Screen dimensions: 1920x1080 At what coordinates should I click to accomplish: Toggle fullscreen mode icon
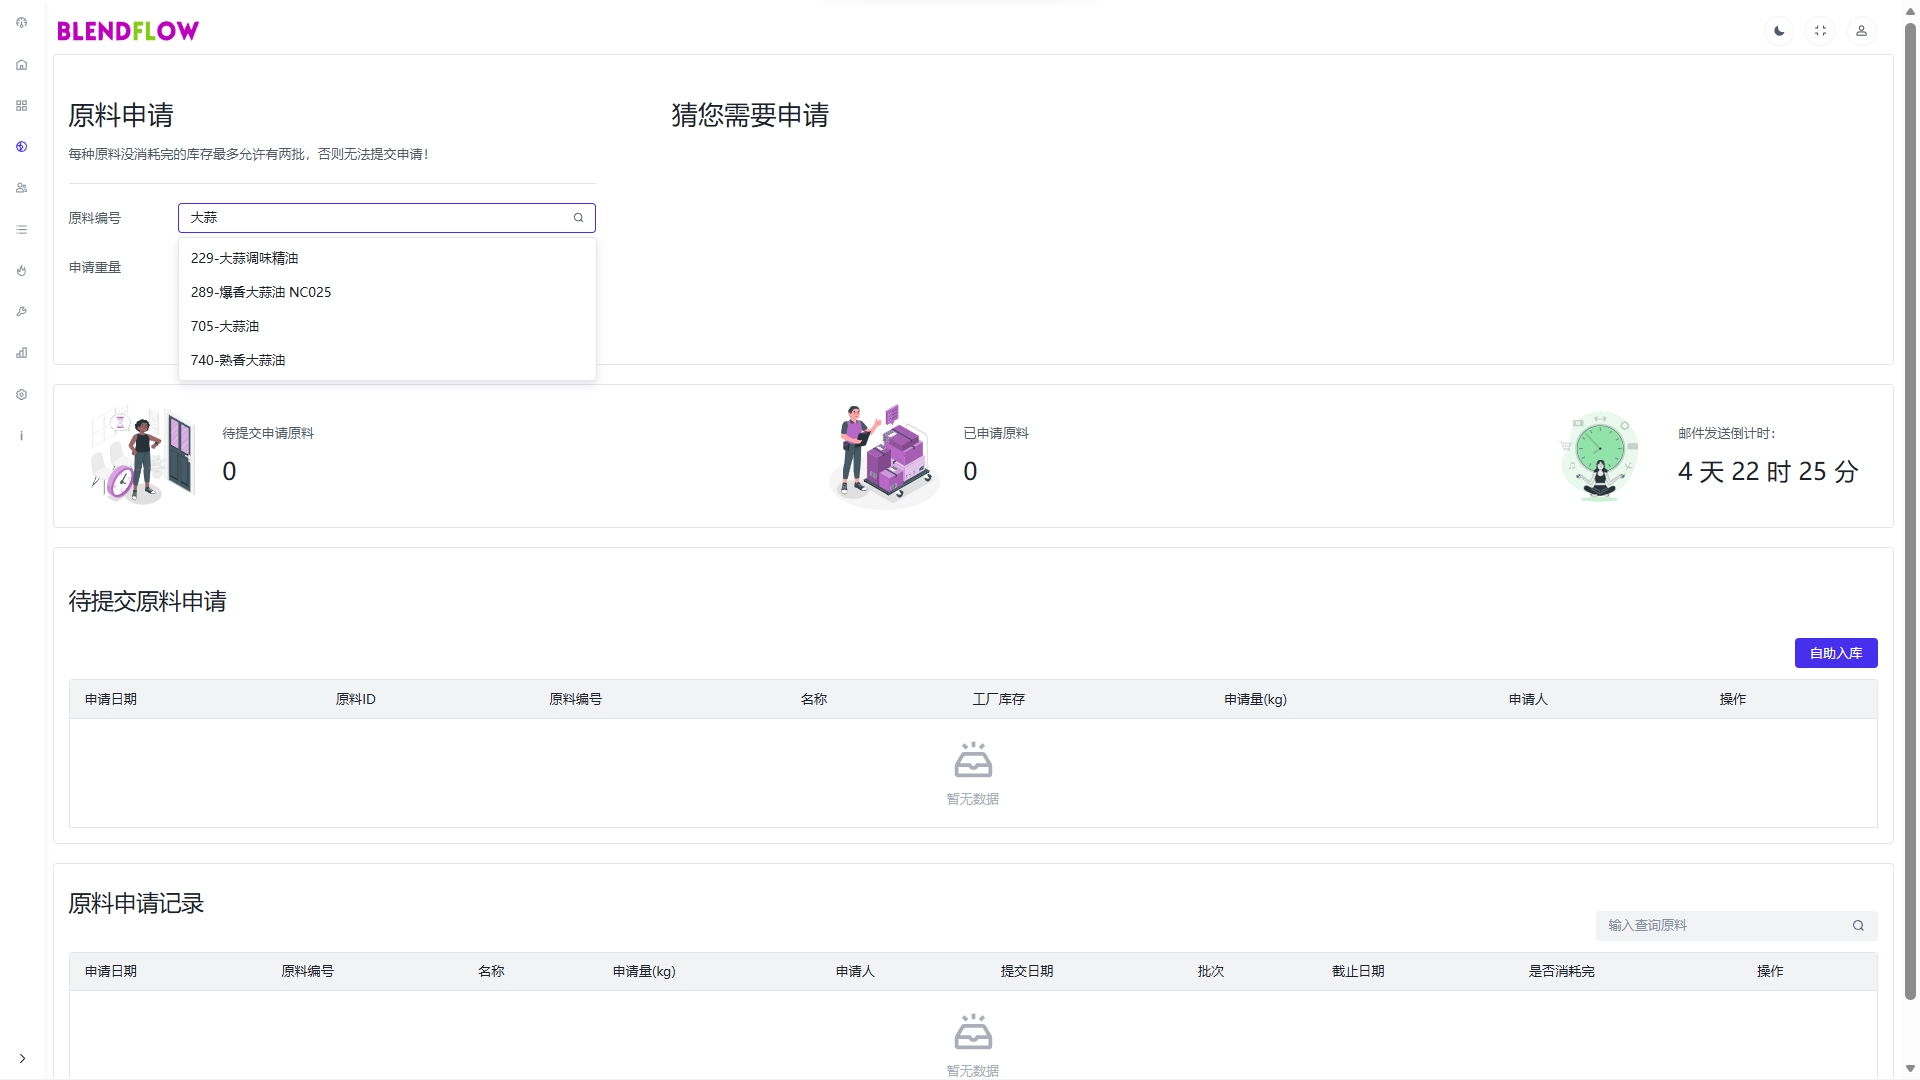pos(1820,31)
